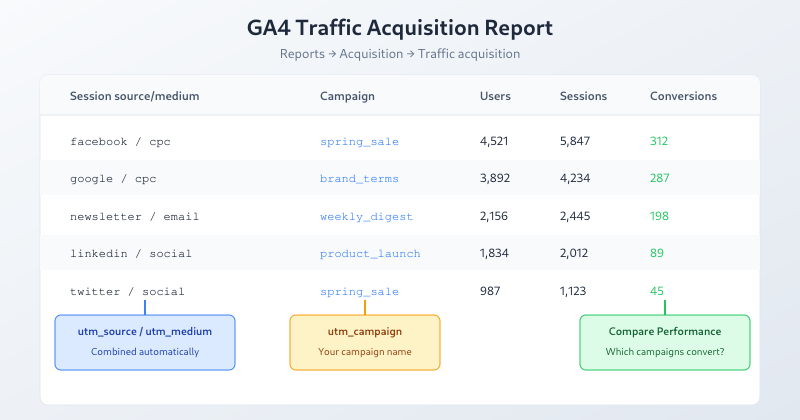Click the 4,521 users value
800x420 pixels.
pos(494,141)
